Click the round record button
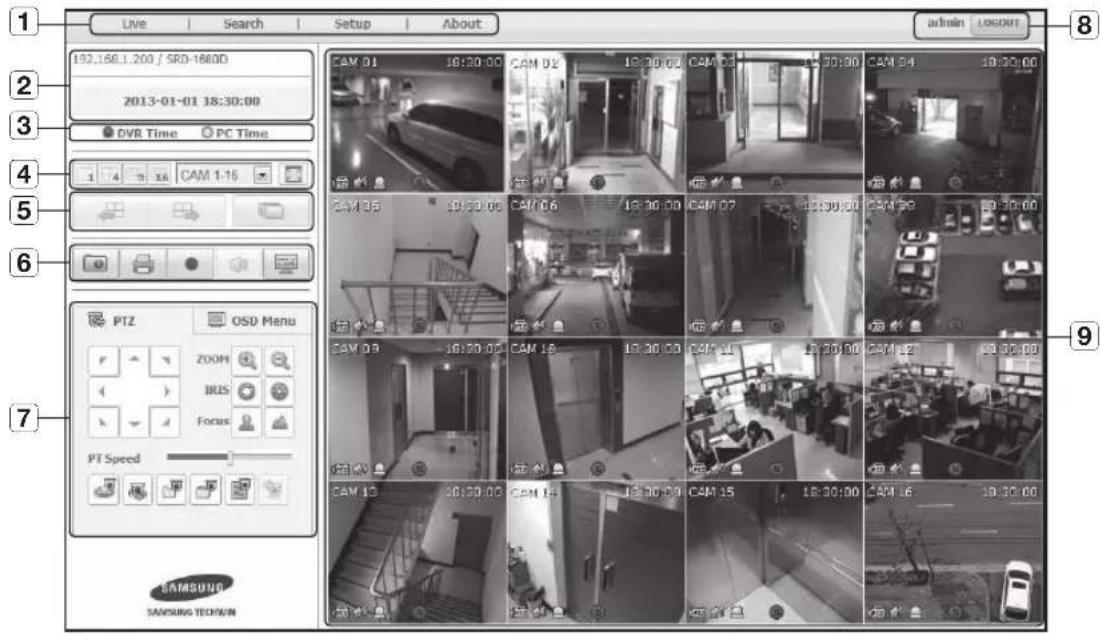The width and height of the screenshot is (1101, 634). [x=190, y=264]
